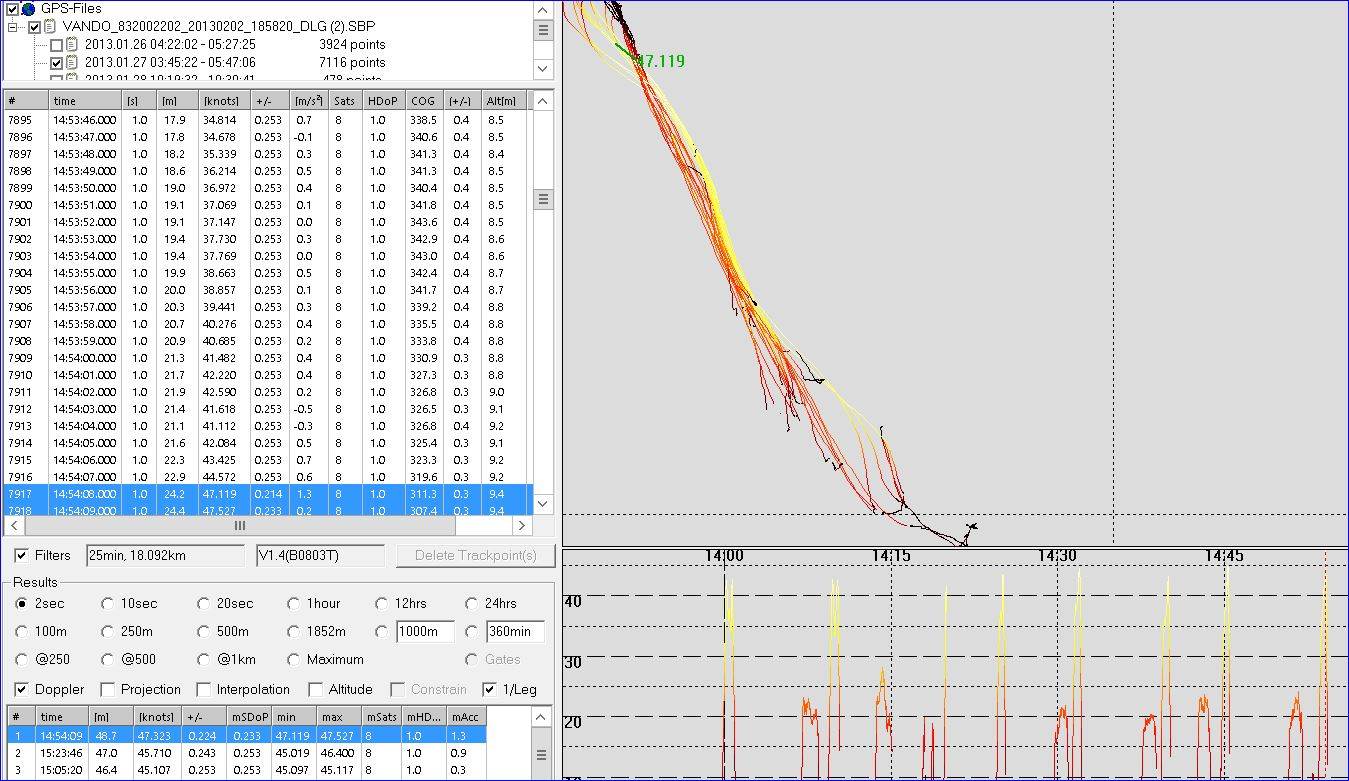Click file tree scroll-up arrow
1349x781 pixels.
pos(543,9)
